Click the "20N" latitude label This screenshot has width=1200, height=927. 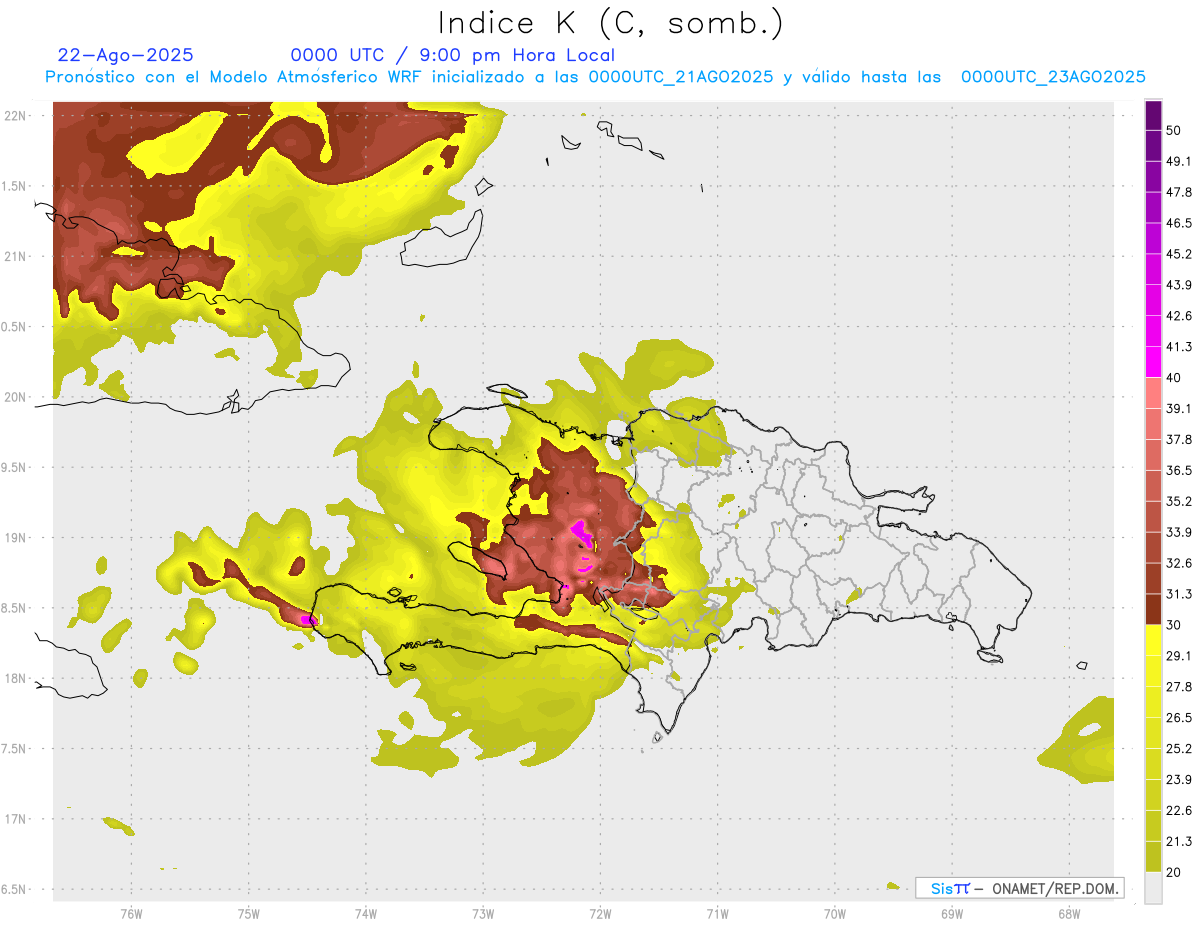coord(16,397)
